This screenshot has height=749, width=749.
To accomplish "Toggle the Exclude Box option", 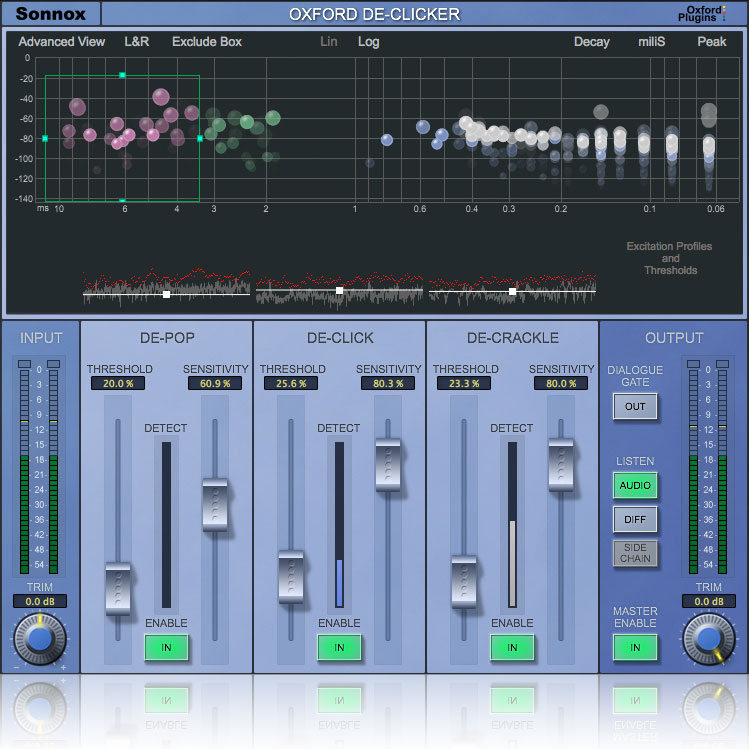I will tap(207, 42).
